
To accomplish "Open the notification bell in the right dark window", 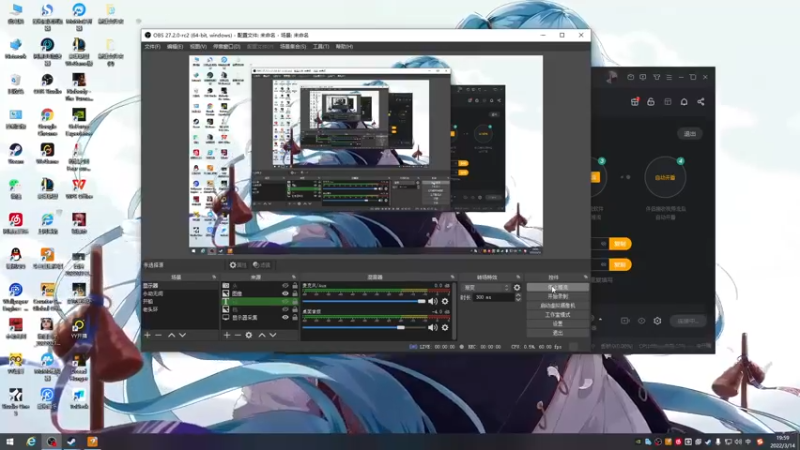I will pyautogui.click(x=684, y=102).
